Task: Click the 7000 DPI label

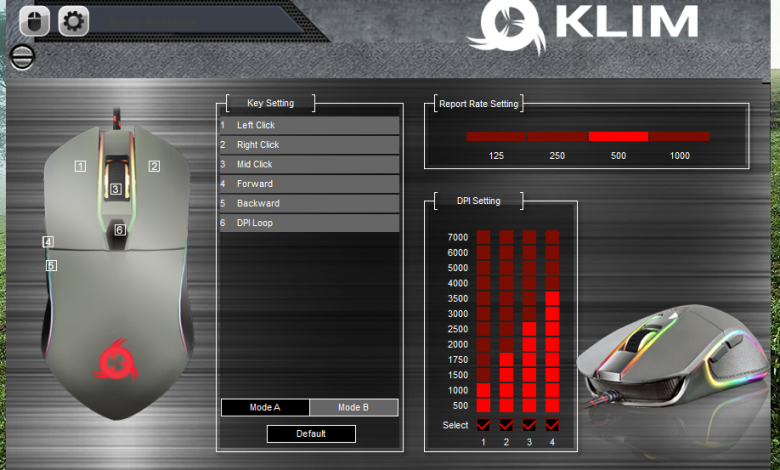Action: 458,237
